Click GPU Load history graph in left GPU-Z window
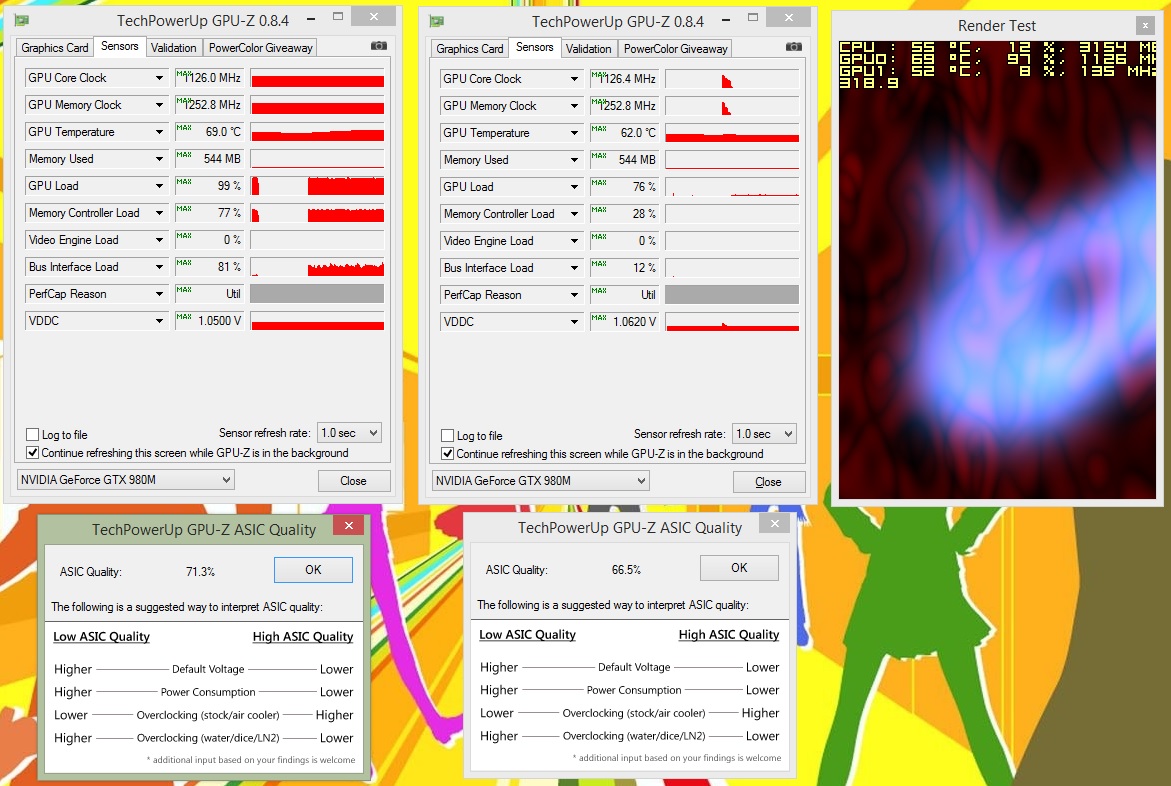 tap(317, 185)
